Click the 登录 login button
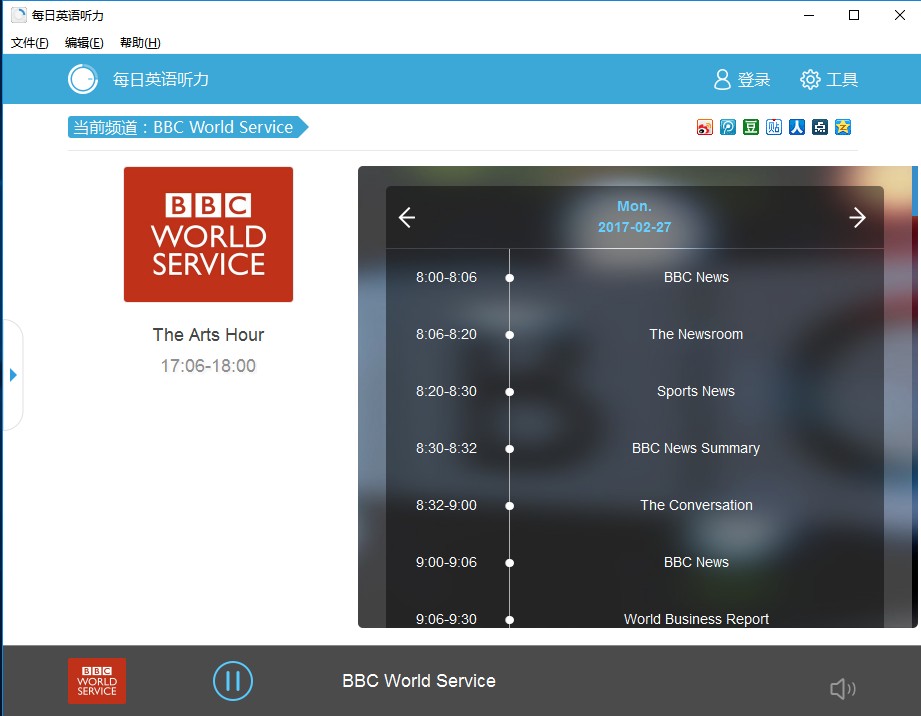The width and height of the screenshot is (921, 716). [742, 80]
